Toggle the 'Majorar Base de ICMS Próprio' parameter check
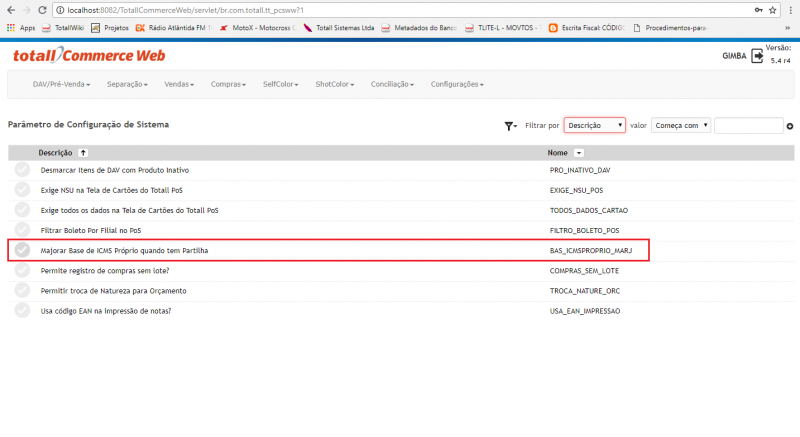Viewport: 800px width, 437px height. [x=22, y=249]
